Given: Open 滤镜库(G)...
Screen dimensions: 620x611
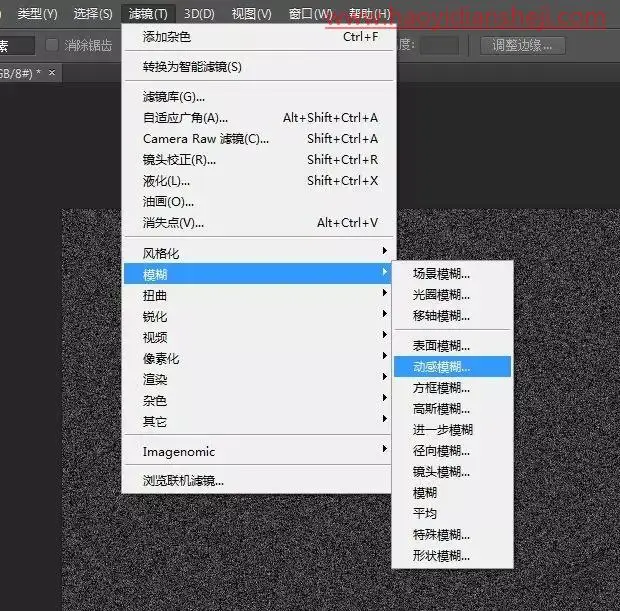Looking at the screenshot, I should pos(260,97).
